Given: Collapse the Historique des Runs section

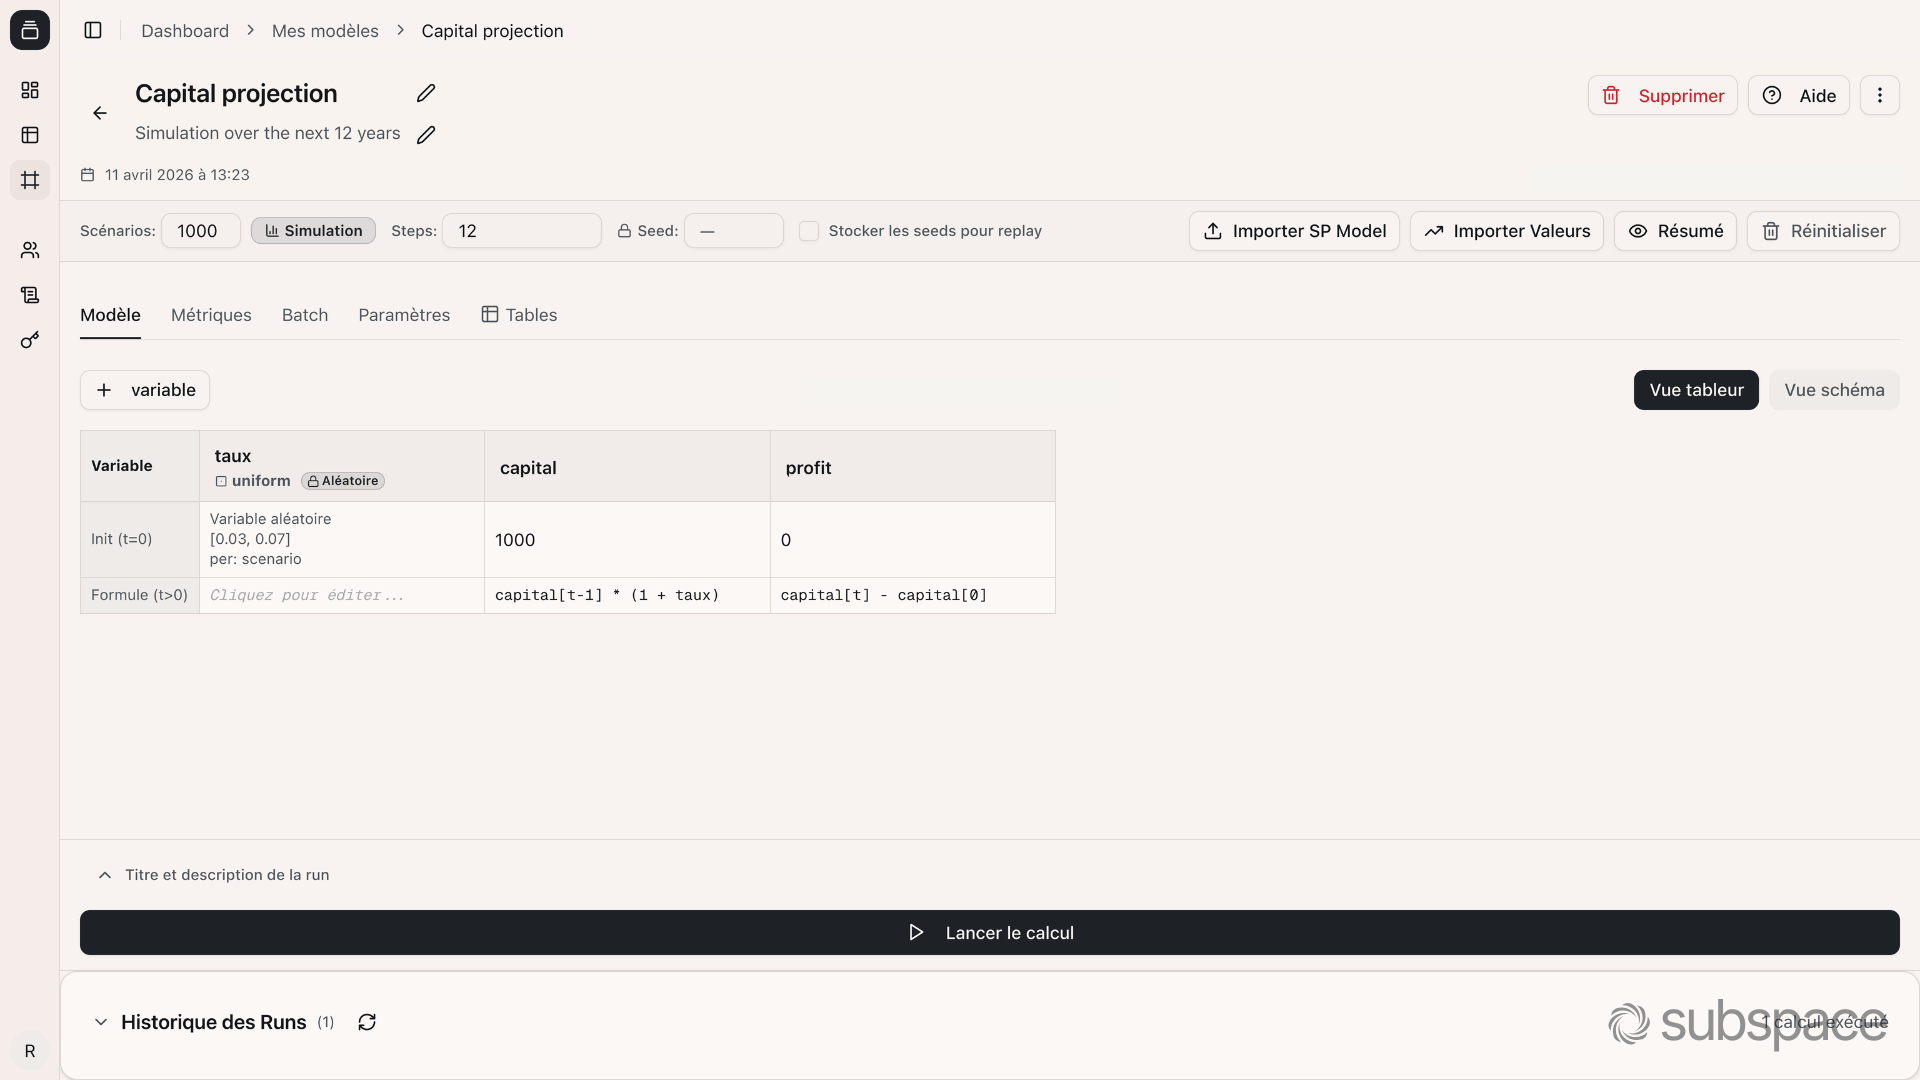Looking at the screenshot, I should click(101, 1022).
